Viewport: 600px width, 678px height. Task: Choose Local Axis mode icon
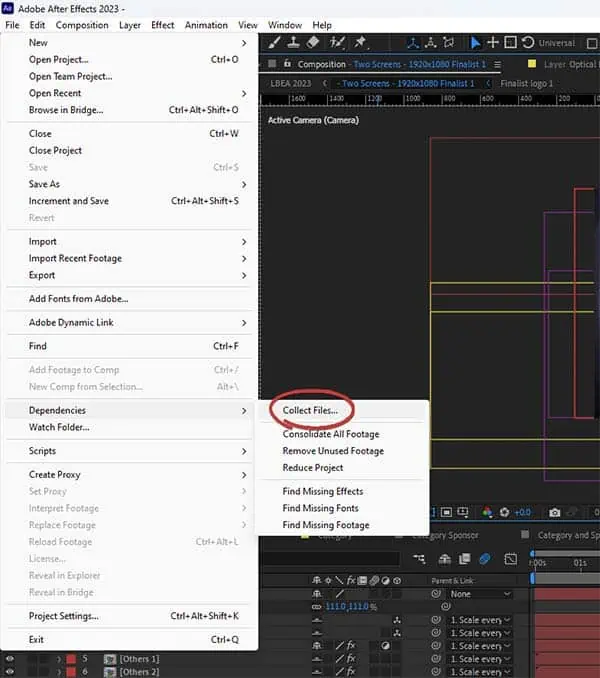[x=413, y=43]
